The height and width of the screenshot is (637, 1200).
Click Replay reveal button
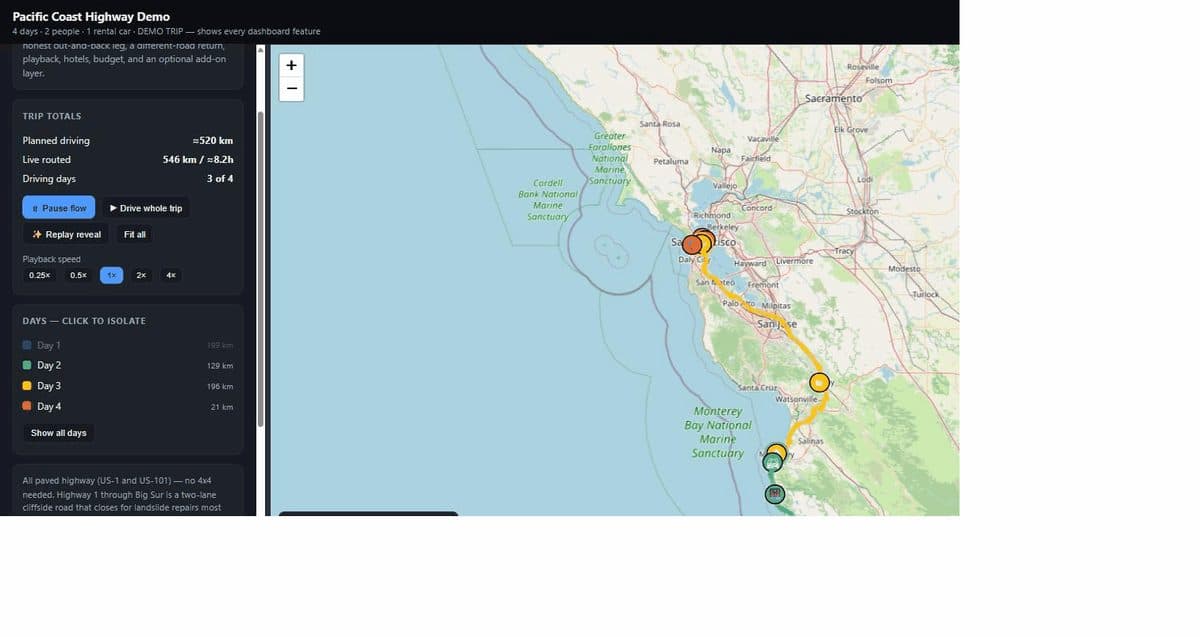click(66, 234)
